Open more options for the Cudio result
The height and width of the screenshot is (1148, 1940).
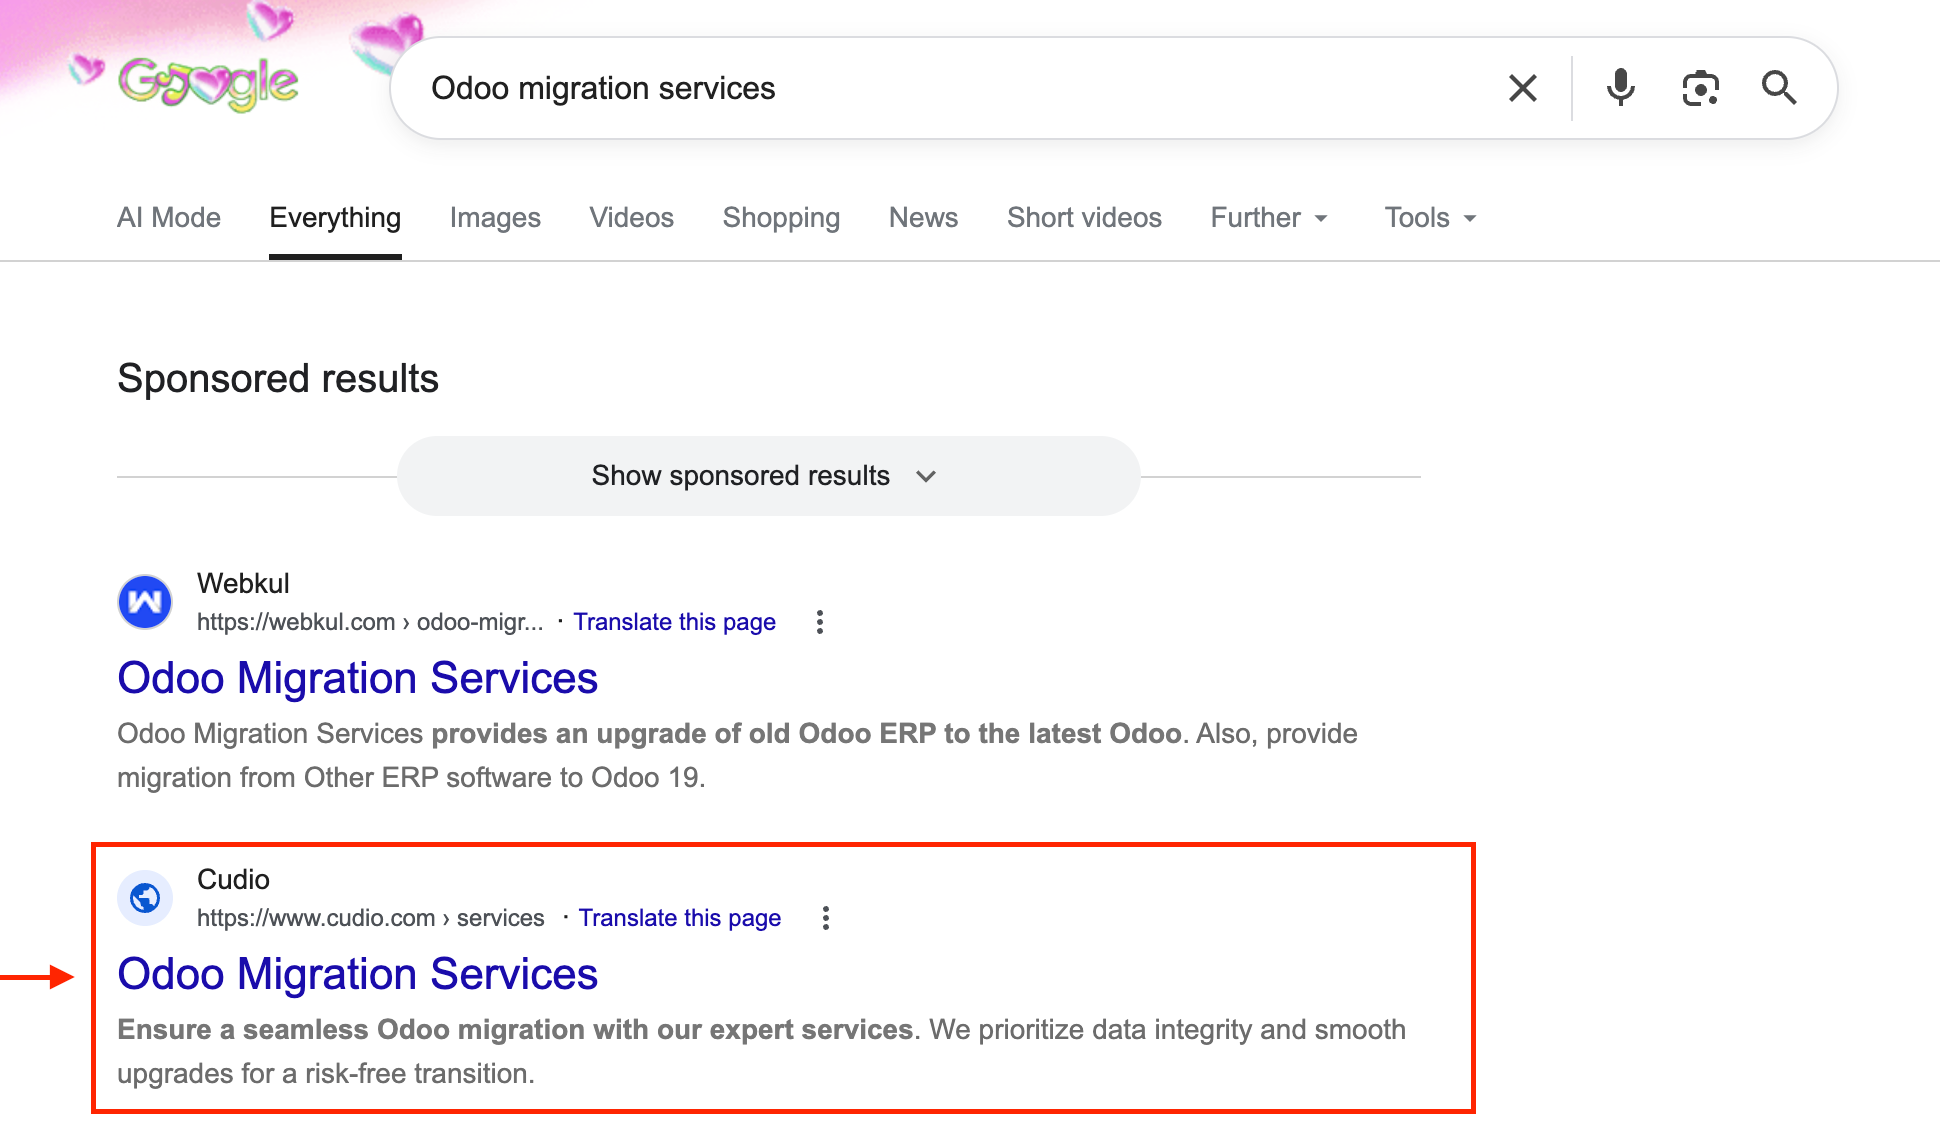coord(826,918)
